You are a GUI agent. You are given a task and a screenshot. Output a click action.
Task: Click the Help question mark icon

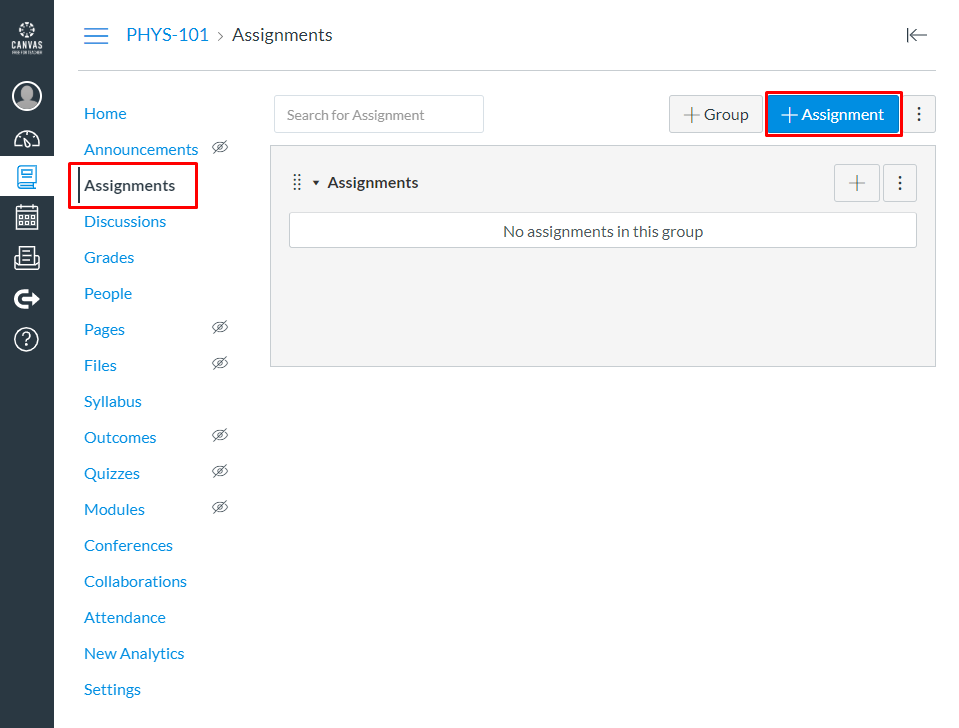pos(26,339)
